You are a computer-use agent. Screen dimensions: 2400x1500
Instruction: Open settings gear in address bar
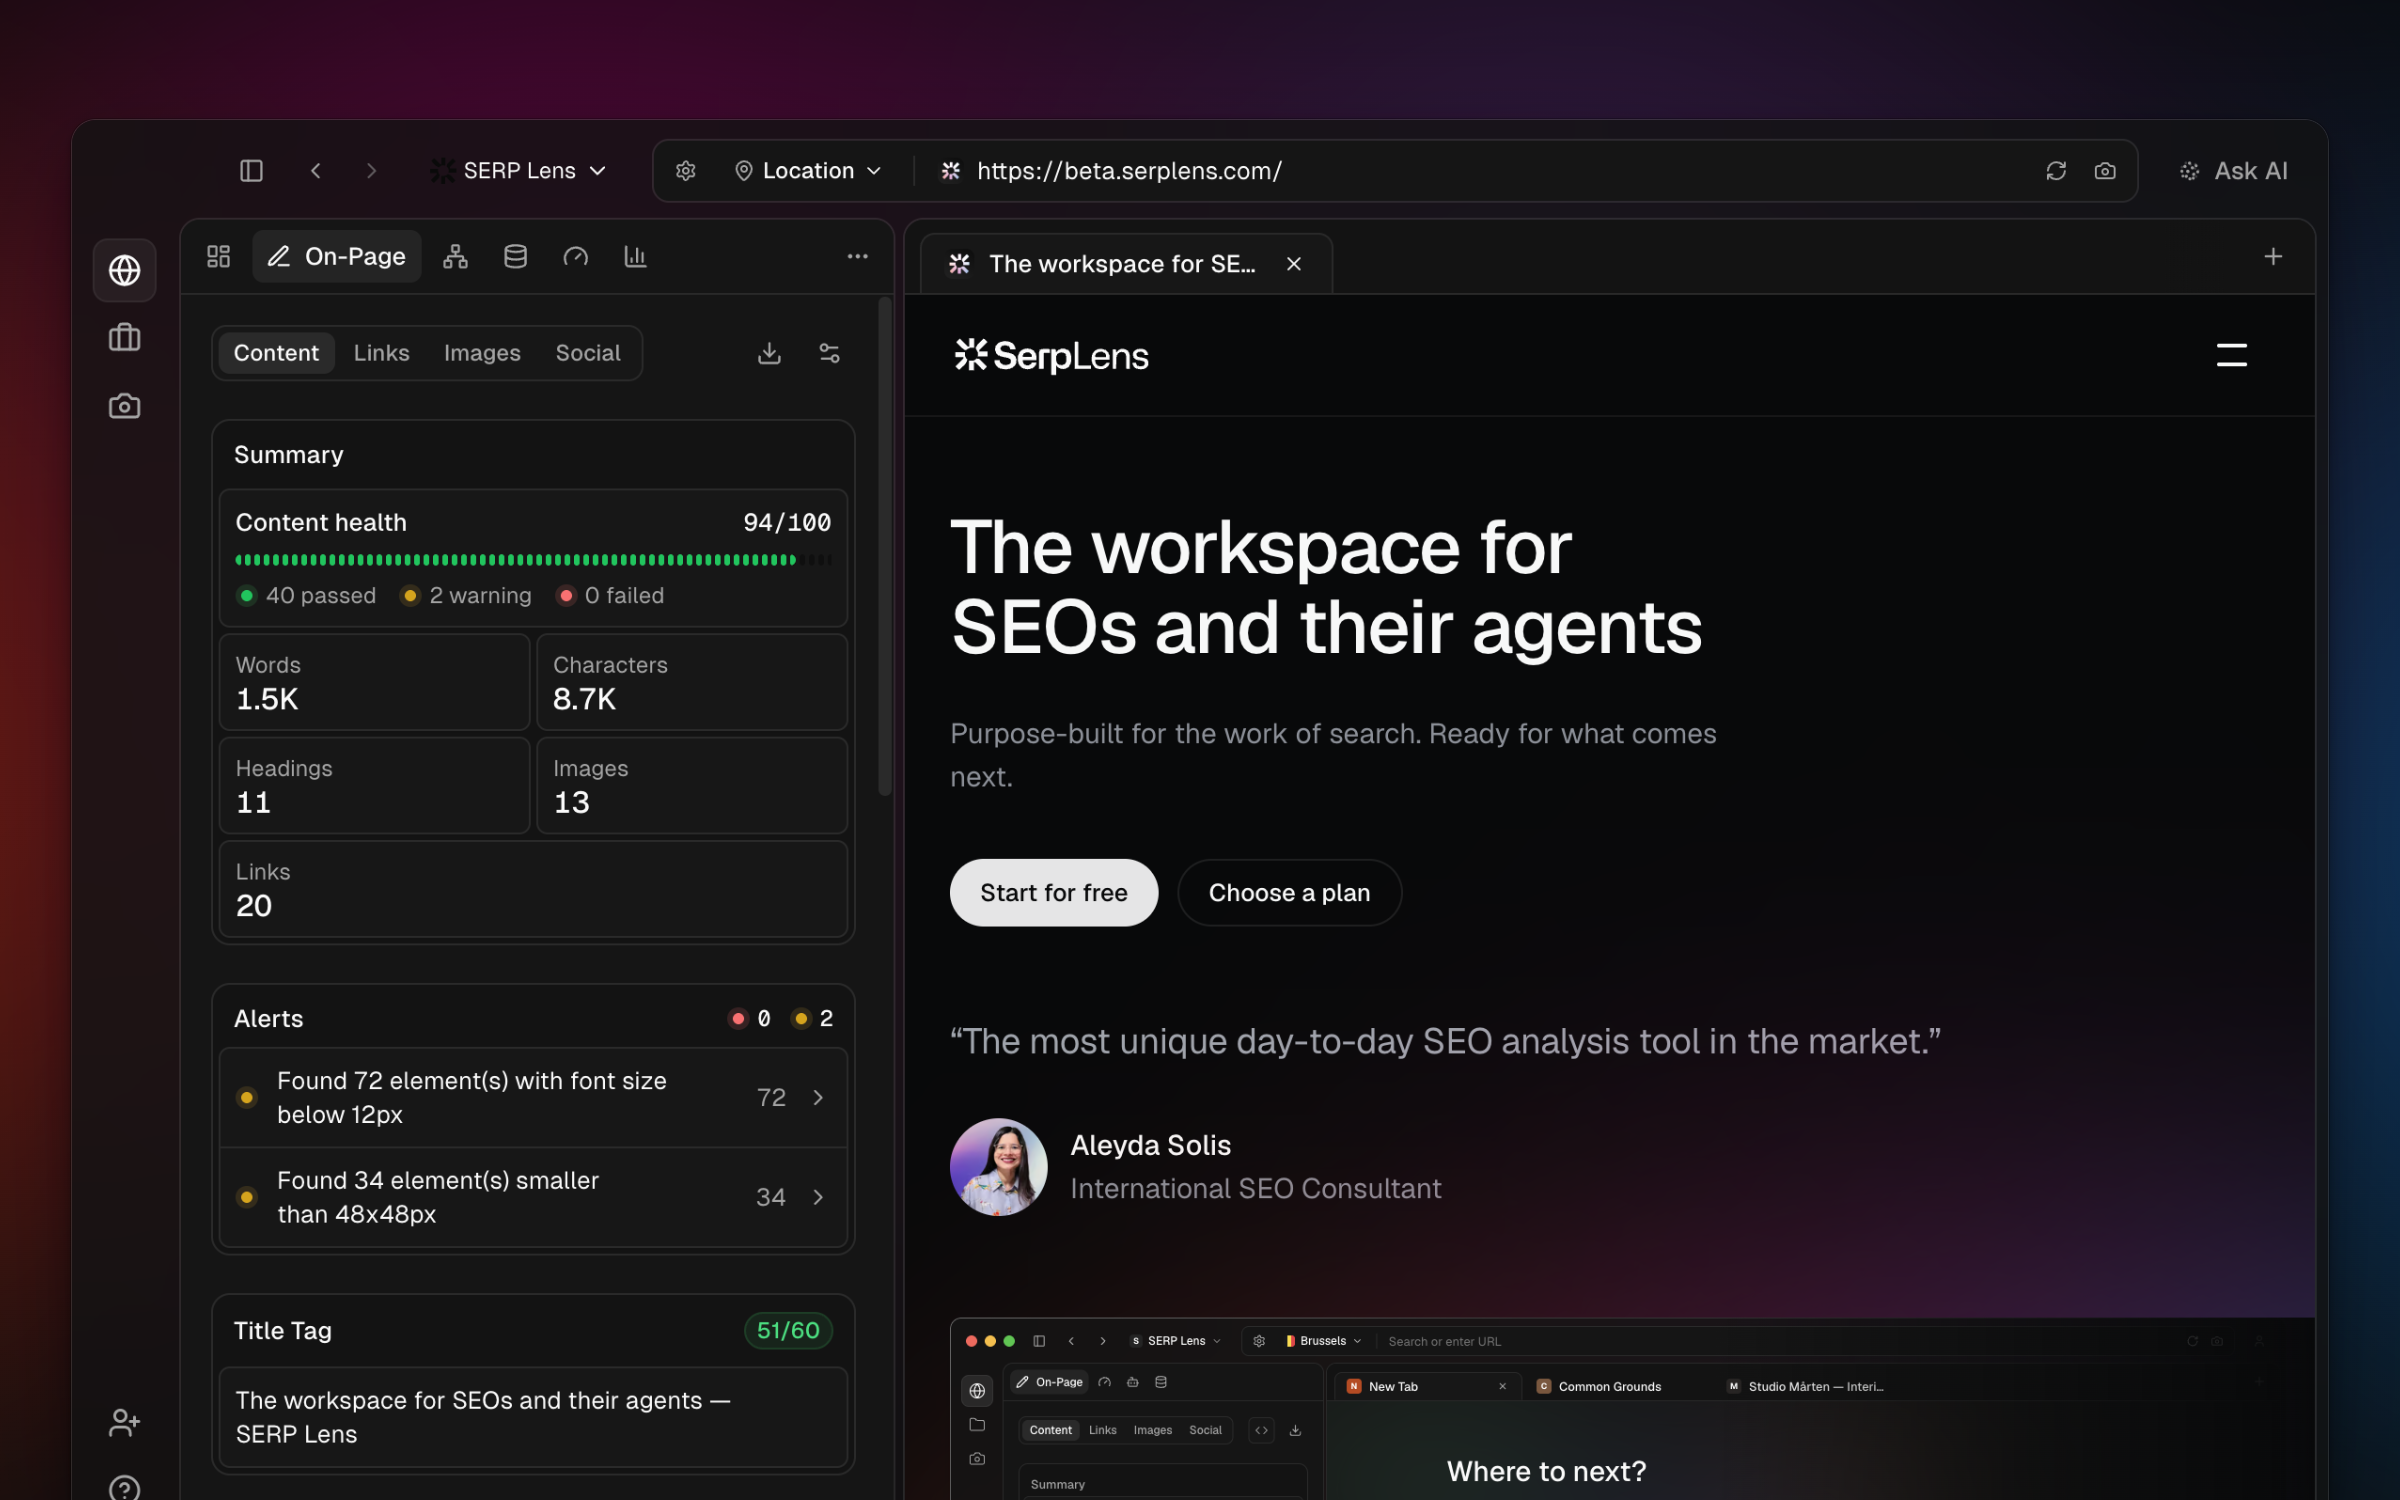tap(685, 171)
